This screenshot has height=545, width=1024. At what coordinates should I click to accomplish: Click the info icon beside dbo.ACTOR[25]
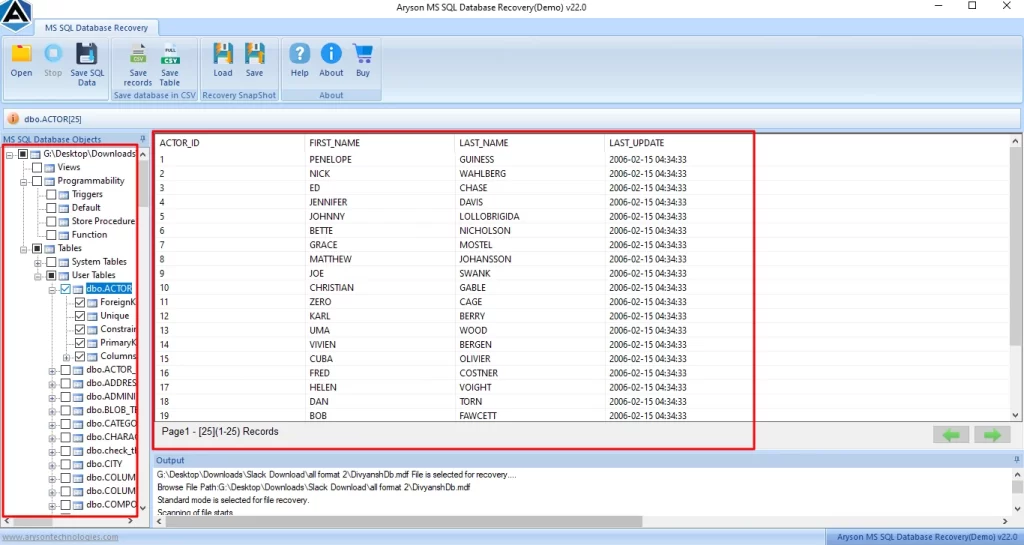pyautogui.click(x=13, y=119)
